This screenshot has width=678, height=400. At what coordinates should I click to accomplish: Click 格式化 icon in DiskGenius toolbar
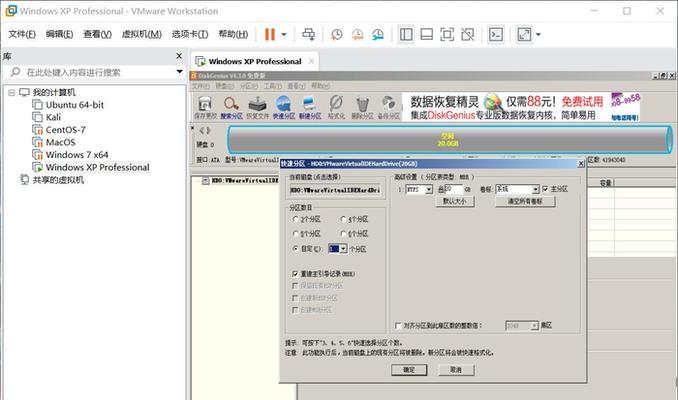336,107
